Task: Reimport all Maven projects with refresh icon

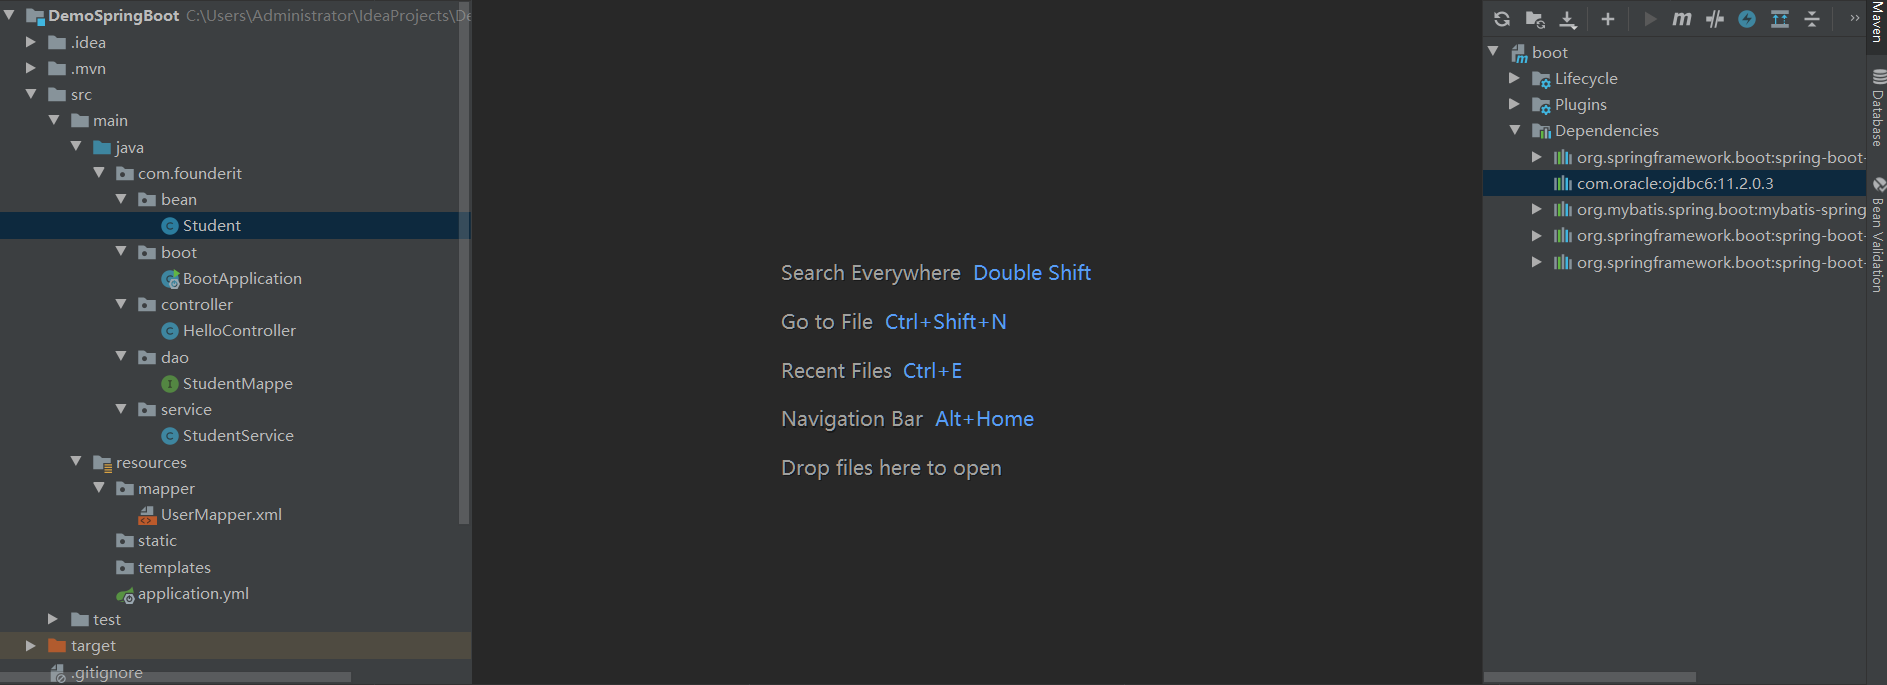Action: tap(1502, 19)
